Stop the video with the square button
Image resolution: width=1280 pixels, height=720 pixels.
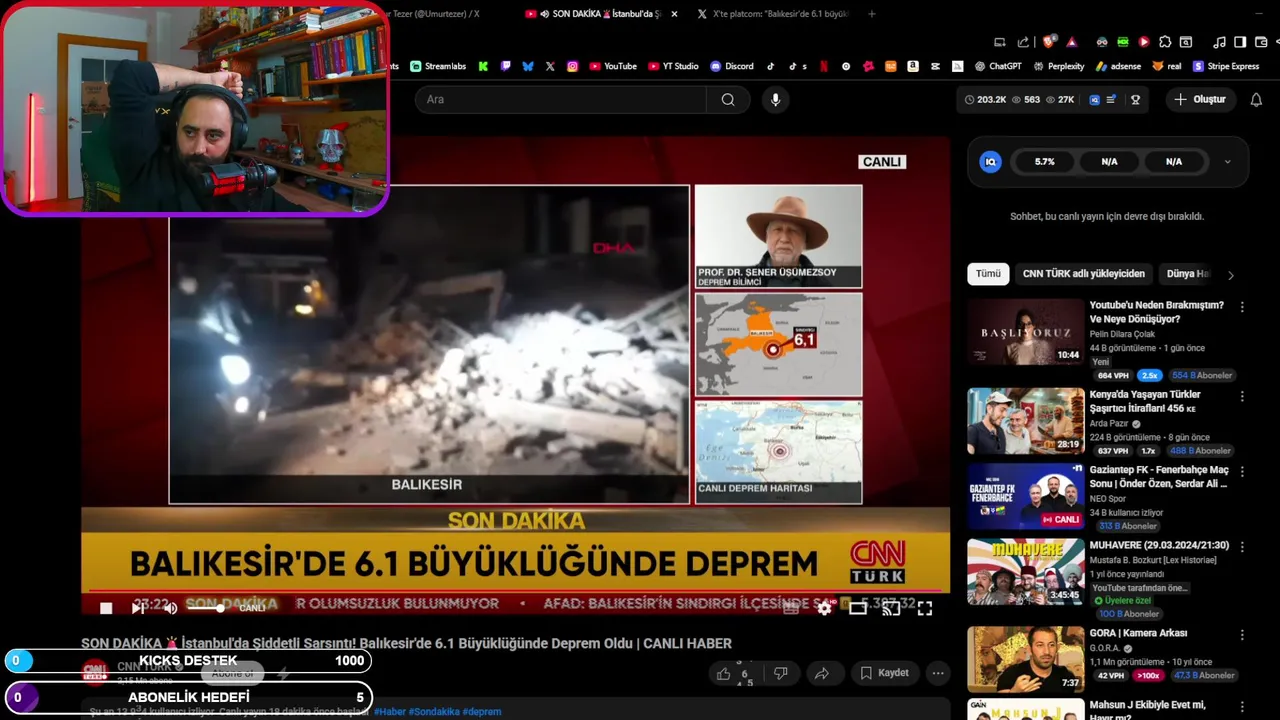106,608
